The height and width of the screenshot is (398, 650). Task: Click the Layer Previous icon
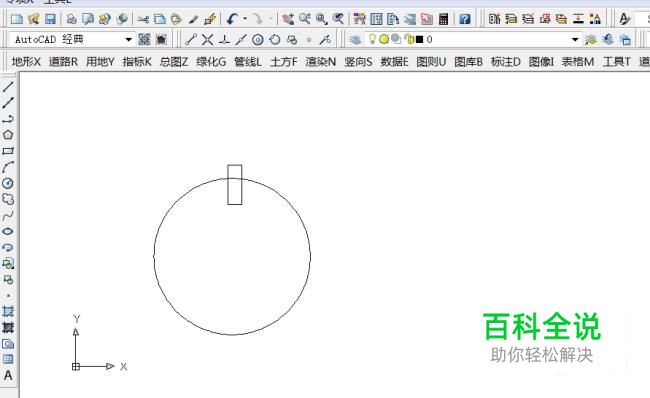click(608, 40)
